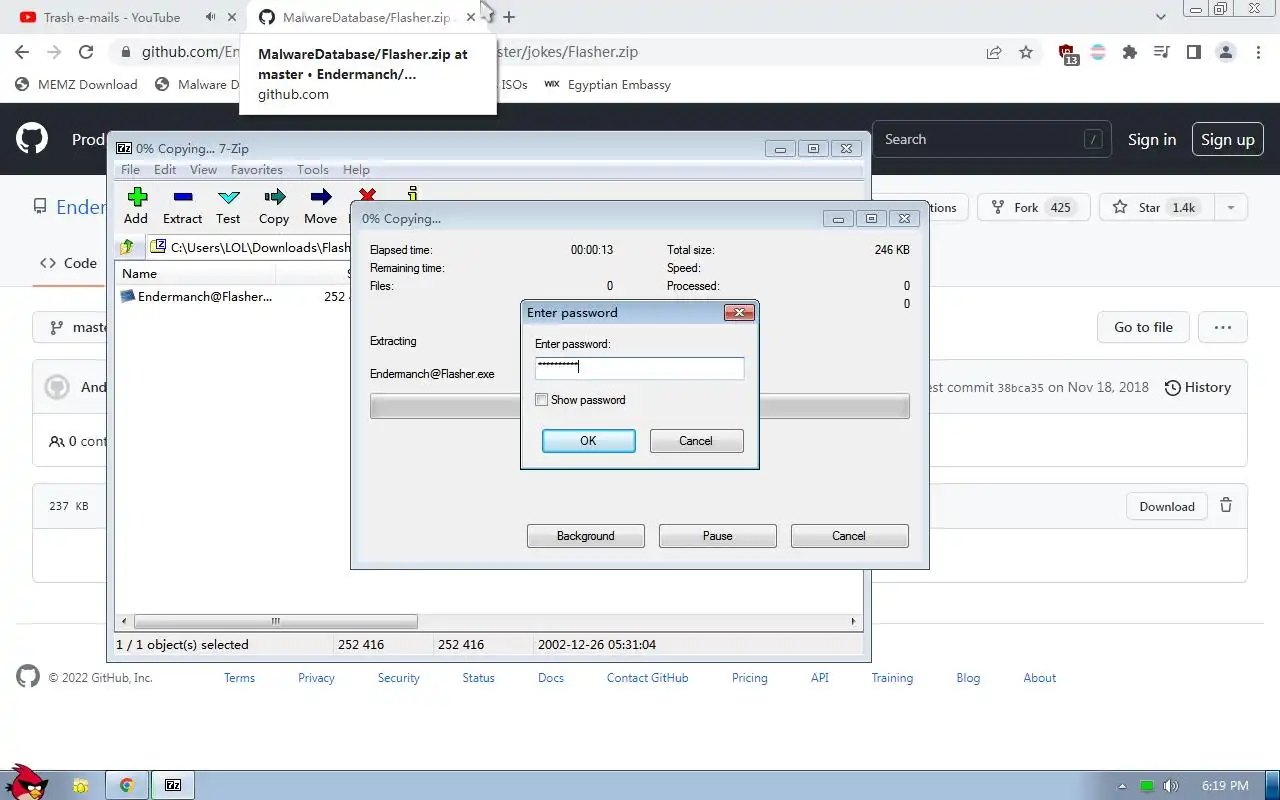The width and height of the screenshot is (1280, 800).
Task: Click the Go to file button
Action: click(1143, 327)
